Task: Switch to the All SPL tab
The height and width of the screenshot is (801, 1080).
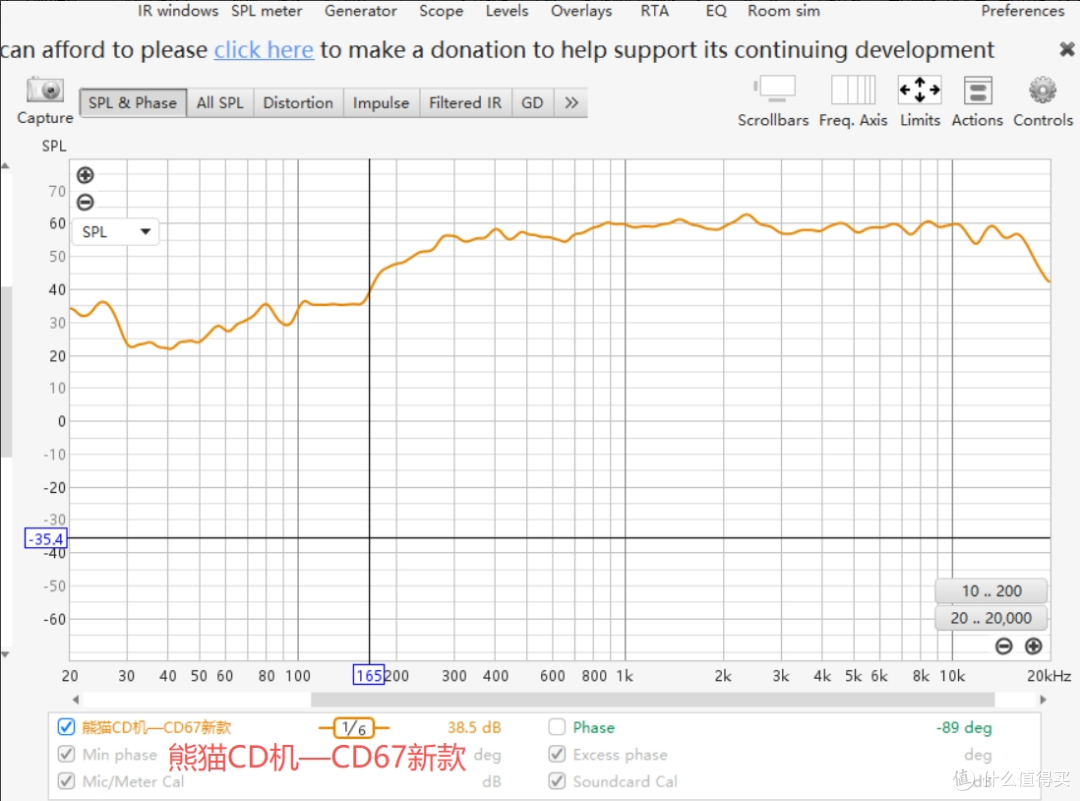Action: 220,103
